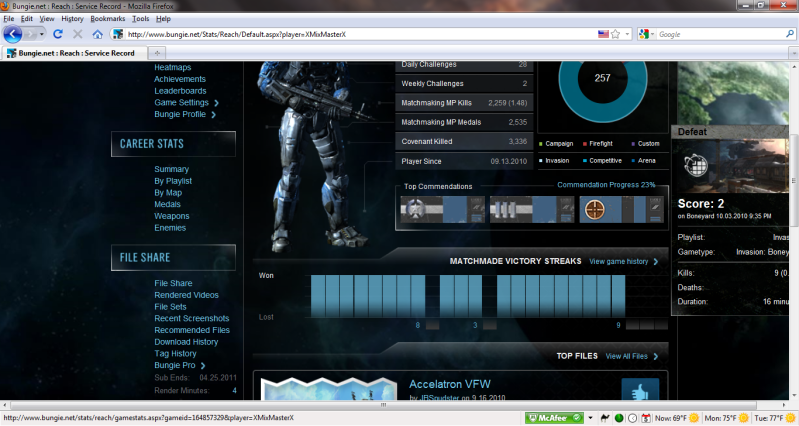Click the Campaign legend color swatch

pyautogui.click(x=541, y=145)
